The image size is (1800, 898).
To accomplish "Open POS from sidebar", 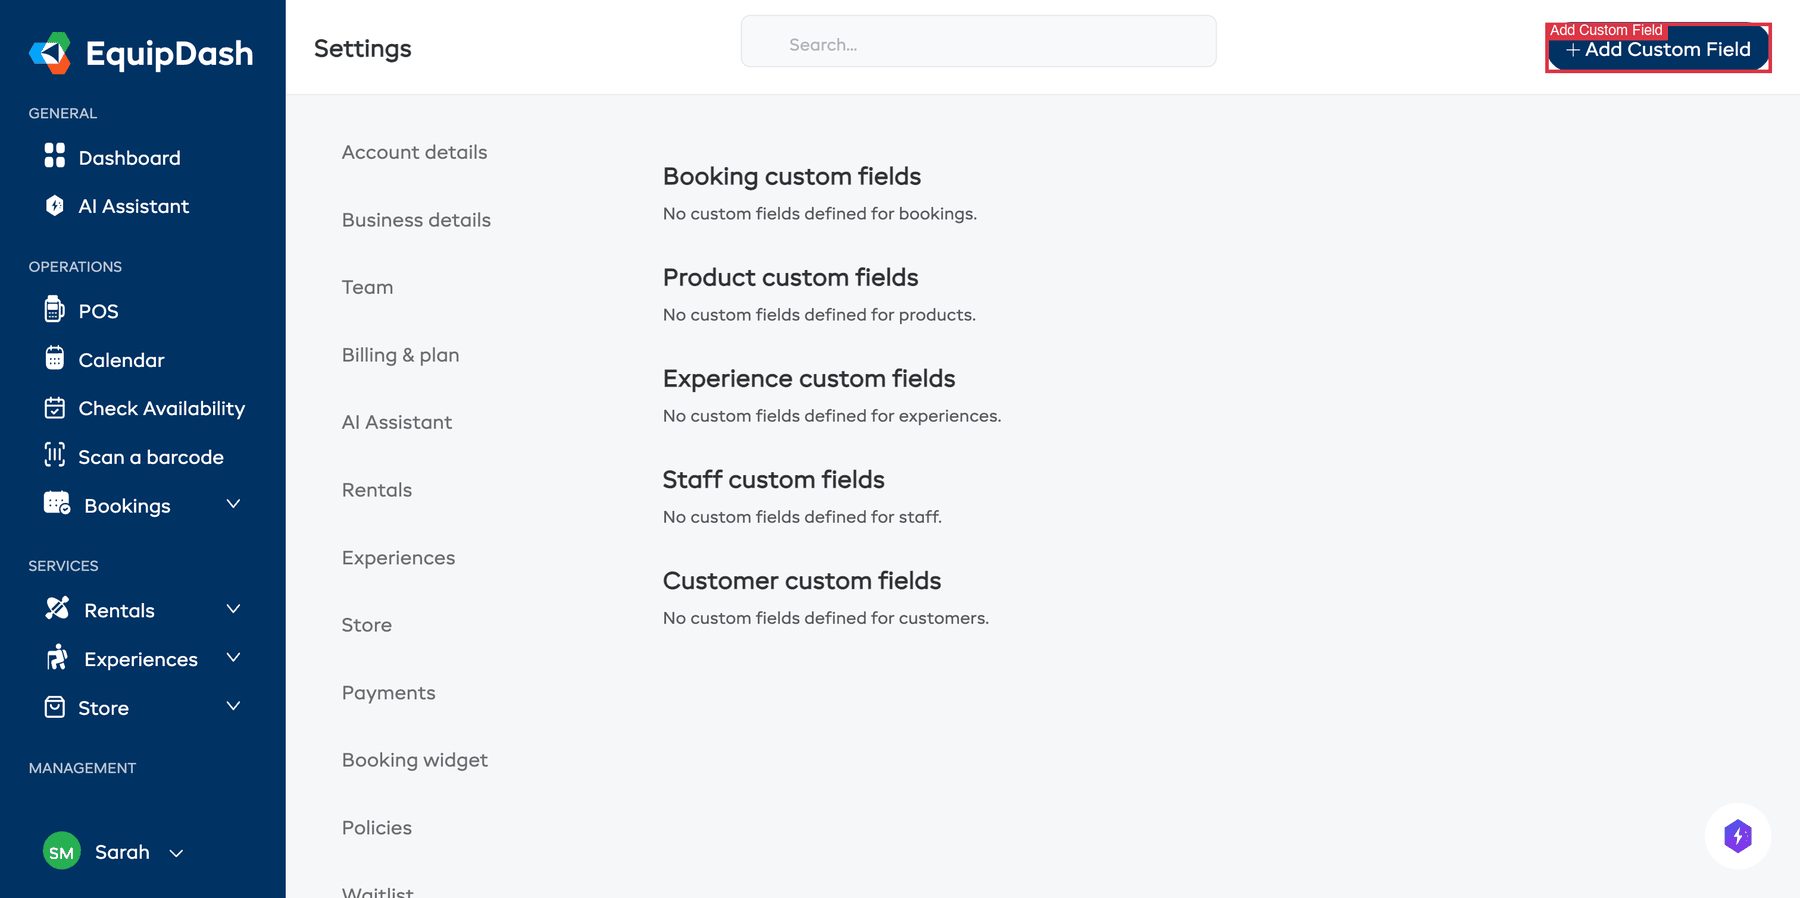I will coord(99,311).
